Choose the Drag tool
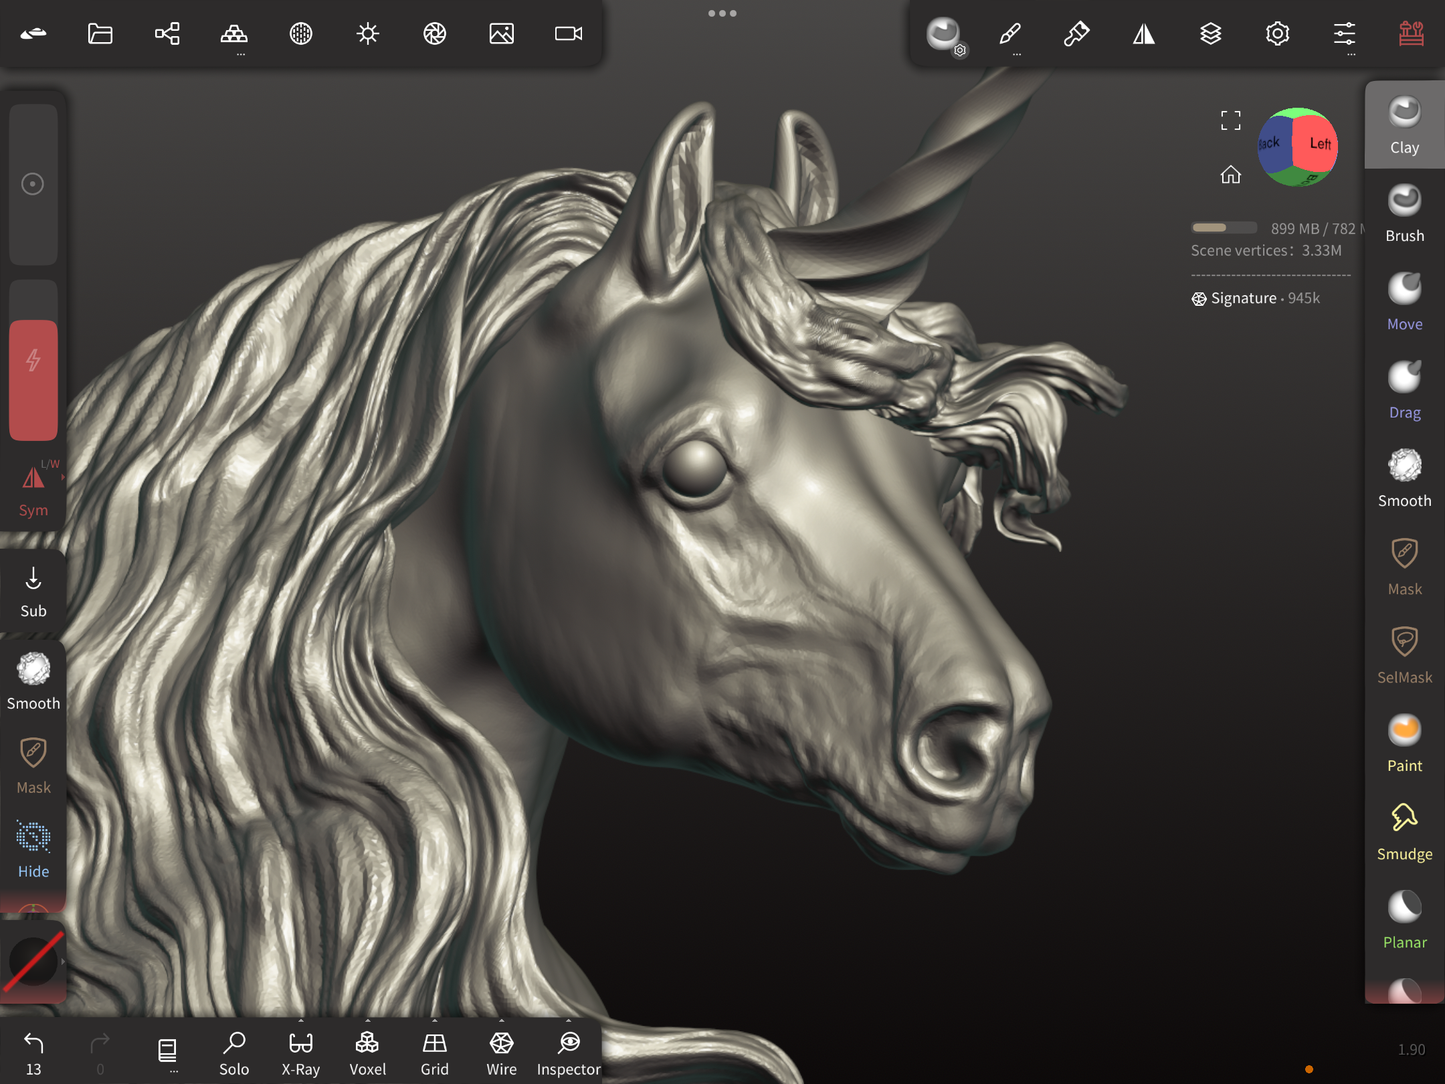The height and width of the screenshot is (1084, 1445). click(1404, 390)
